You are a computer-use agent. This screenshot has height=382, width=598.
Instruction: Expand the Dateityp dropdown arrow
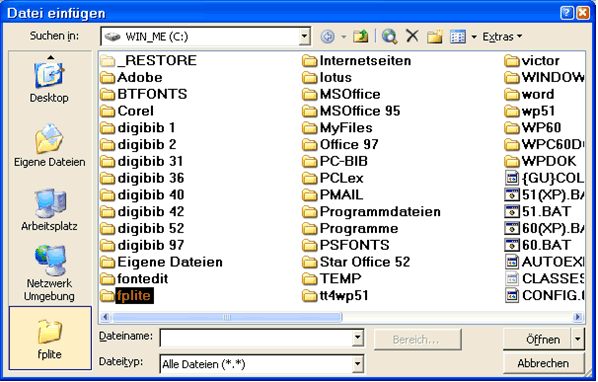358,364
